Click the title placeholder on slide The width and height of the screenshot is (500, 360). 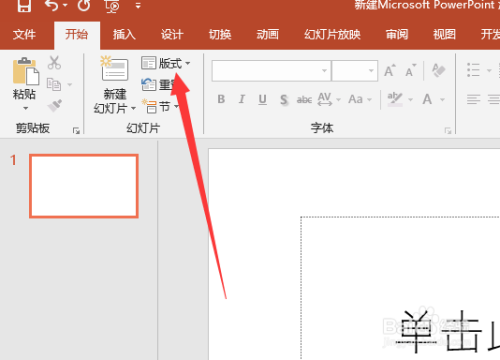tap(400, 288)
